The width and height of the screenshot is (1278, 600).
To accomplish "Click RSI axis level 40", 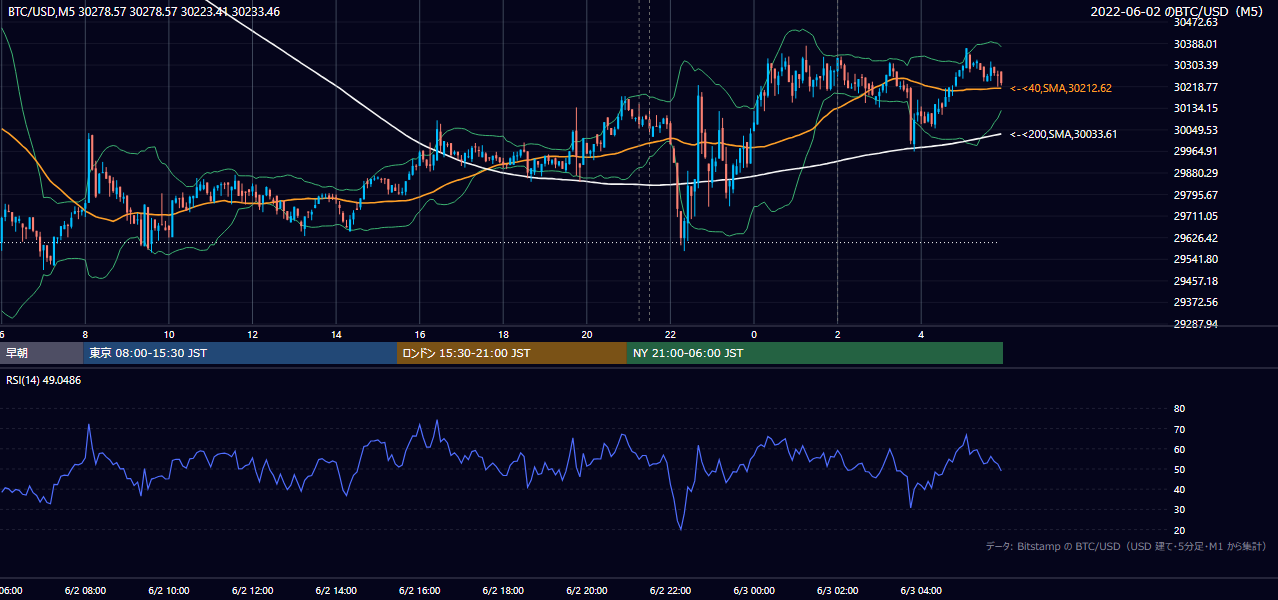I will 1179,489.
